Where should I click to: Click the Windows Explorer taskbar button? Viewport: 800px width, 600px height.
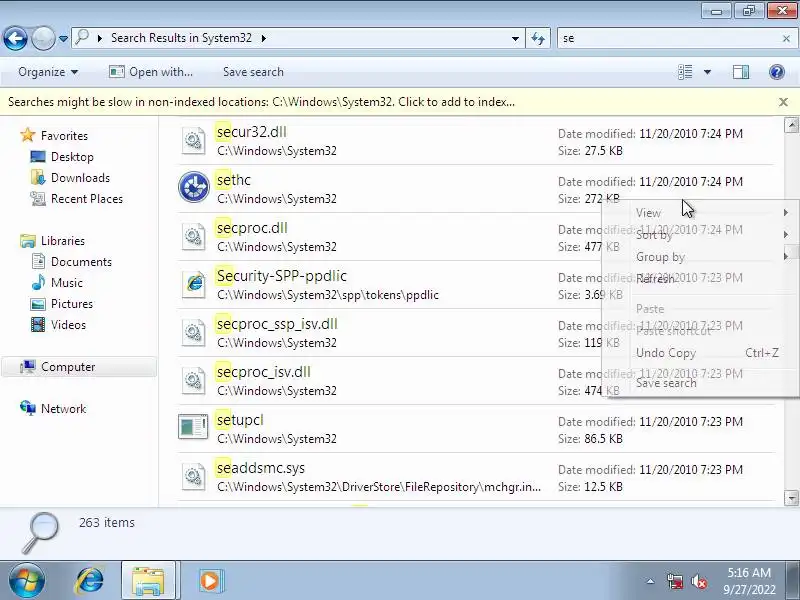[148, 581]
